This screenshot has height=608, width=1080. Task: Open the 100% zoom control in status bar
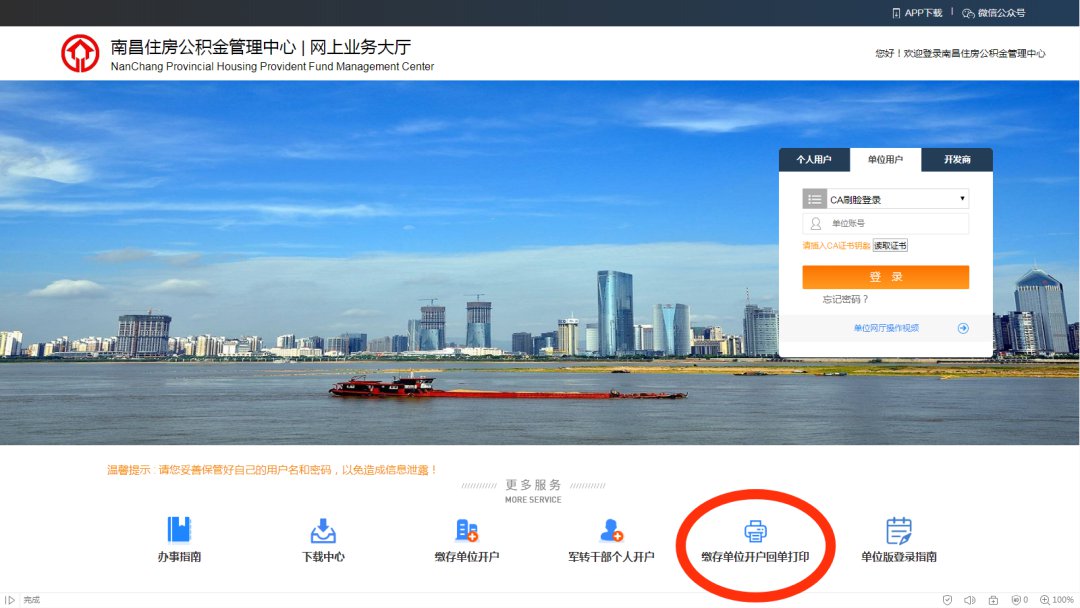coord(1057,600)
